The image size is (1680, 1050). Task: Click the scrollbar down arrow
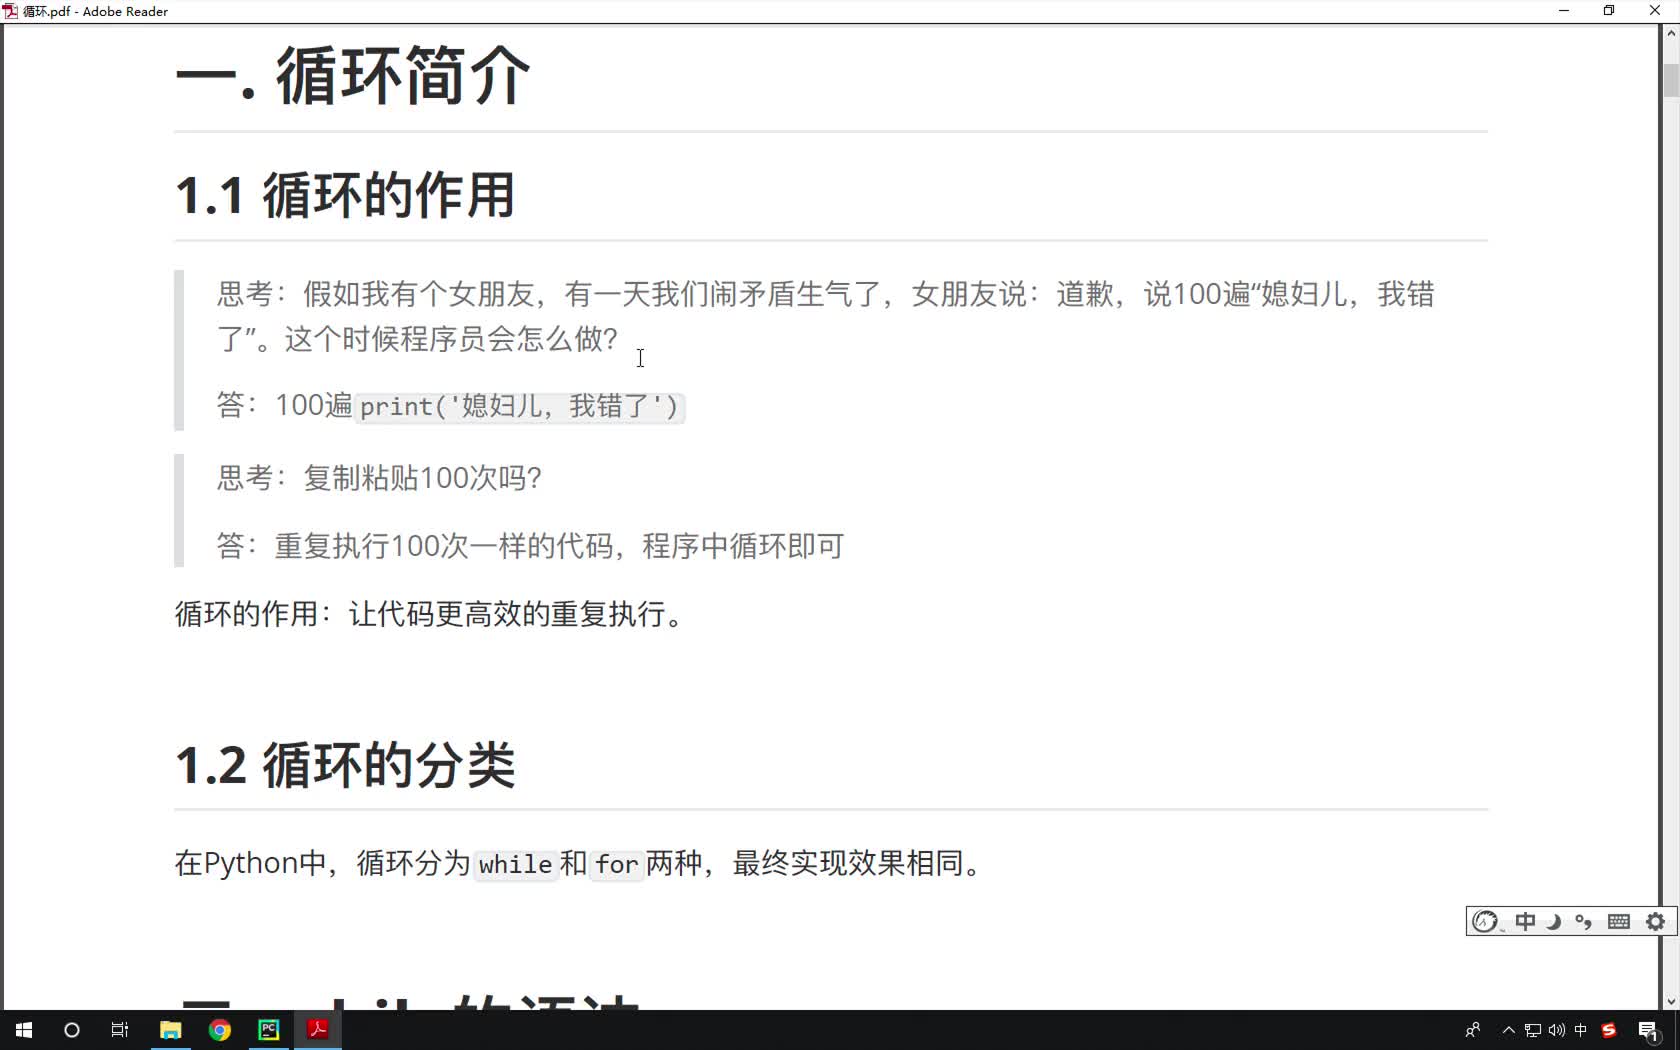(1670, 1001)
